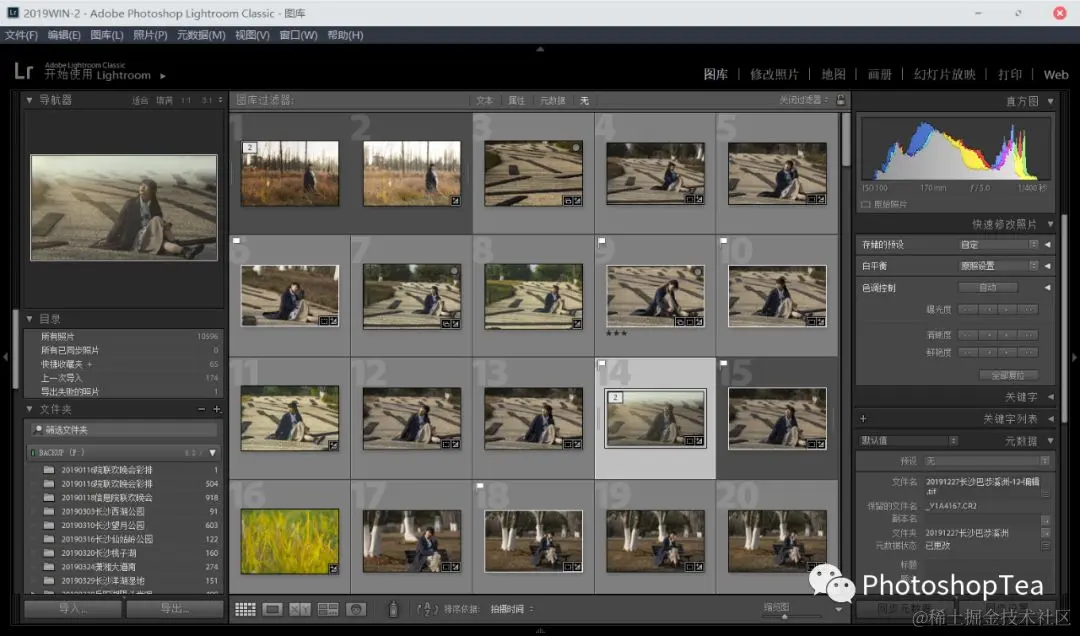Click the 导出... button

pyautogui.click(x=175, y=608)
